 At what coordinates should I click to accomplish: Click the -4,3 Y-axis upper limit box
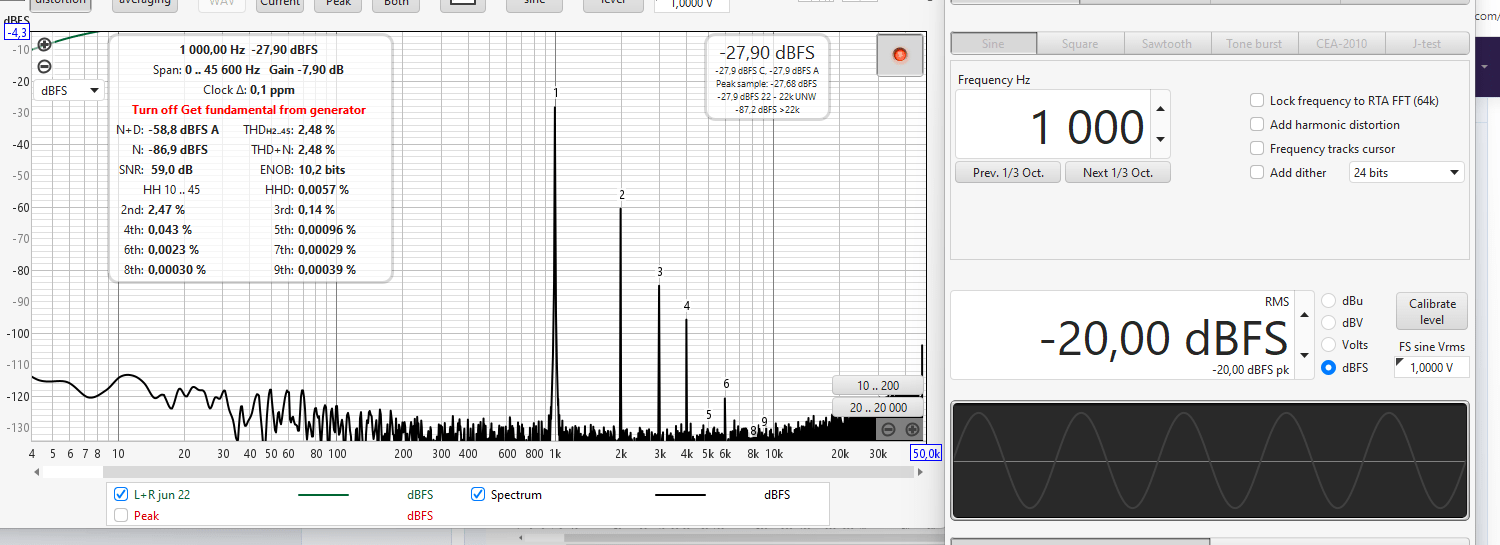click(x=17, y=32)
